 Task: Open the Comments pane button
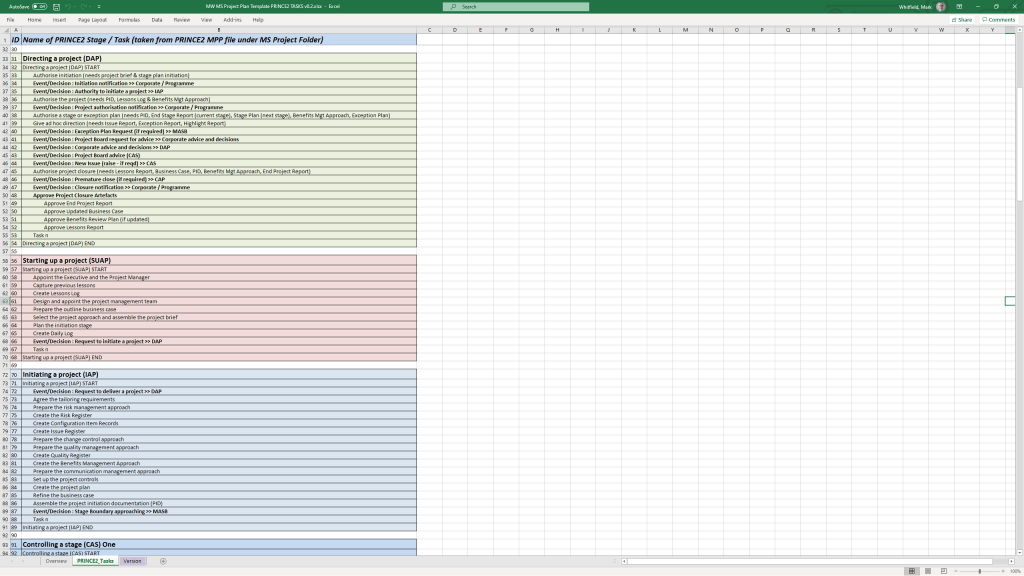[x=998, y=19]
